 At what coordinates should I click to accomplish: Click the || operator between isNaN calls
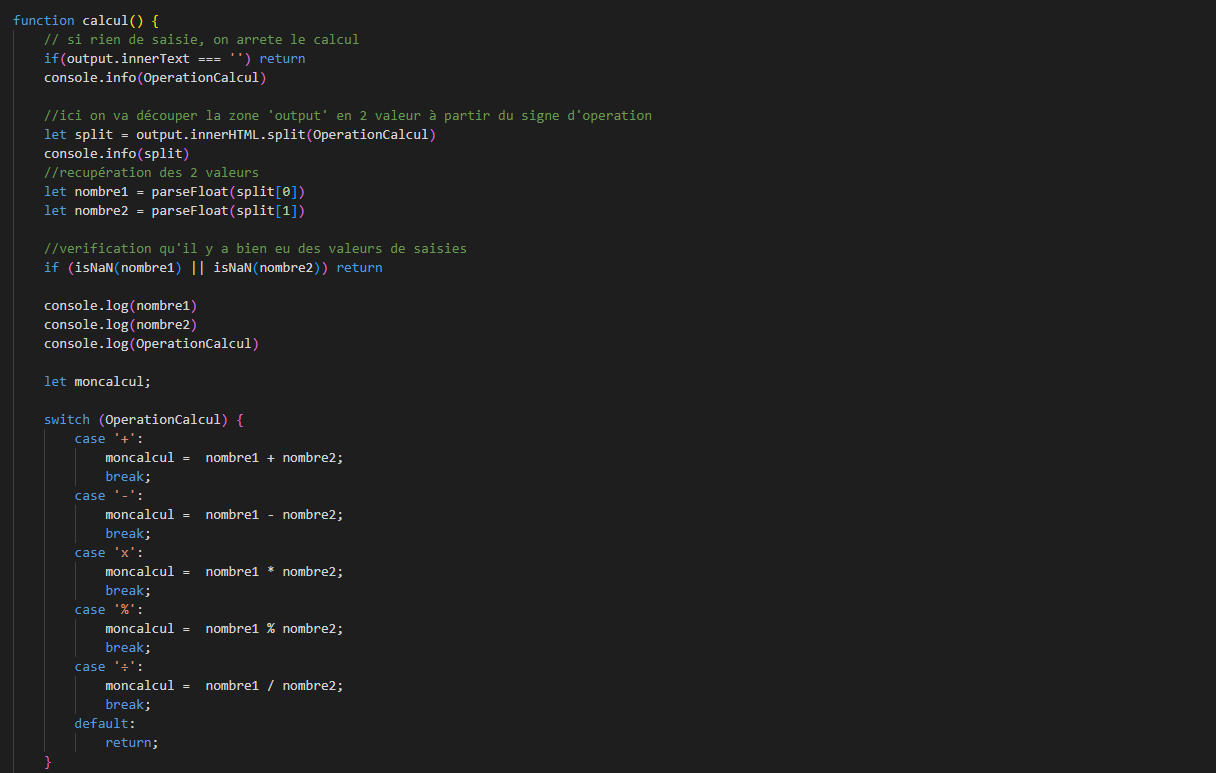click(x=197, y=267)
